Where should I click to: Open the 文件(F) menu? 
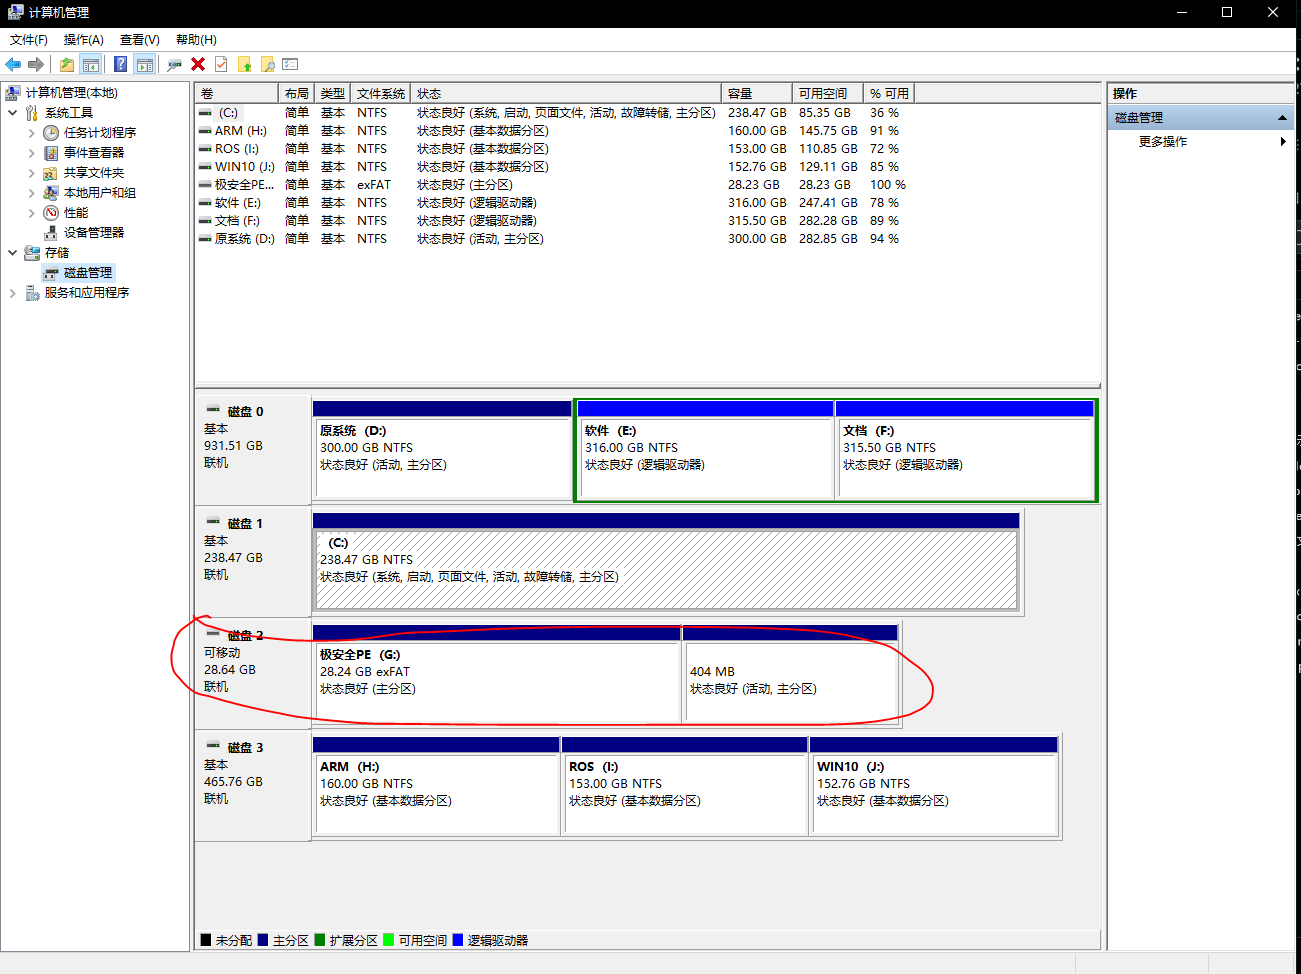29,40
